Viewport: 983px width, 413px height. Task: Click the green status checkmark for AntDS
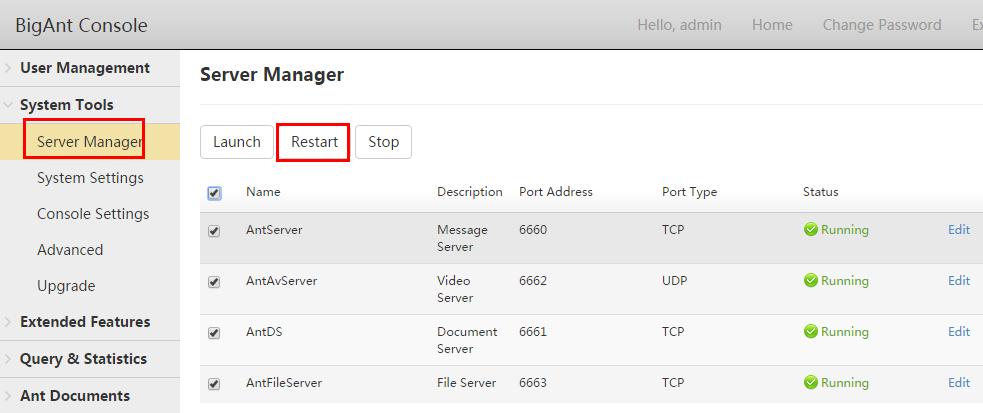tap(811, 332)
